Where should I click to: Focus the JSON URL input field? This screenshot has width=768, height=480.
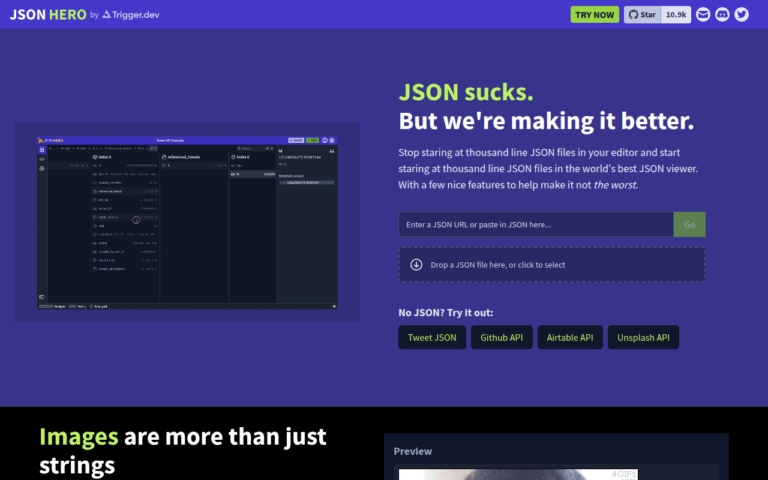tap(536, 224)
